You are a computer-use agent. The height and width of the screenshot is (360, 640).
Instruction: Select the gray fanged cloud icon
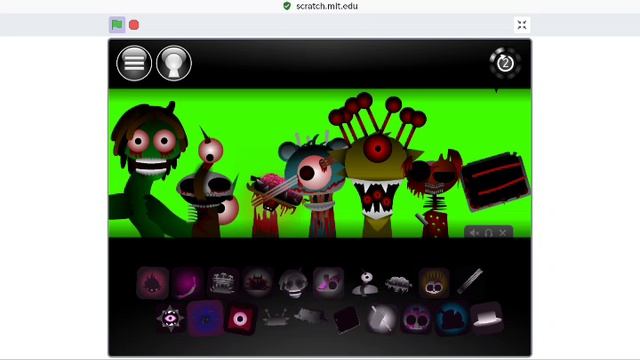tap(398, 284)
